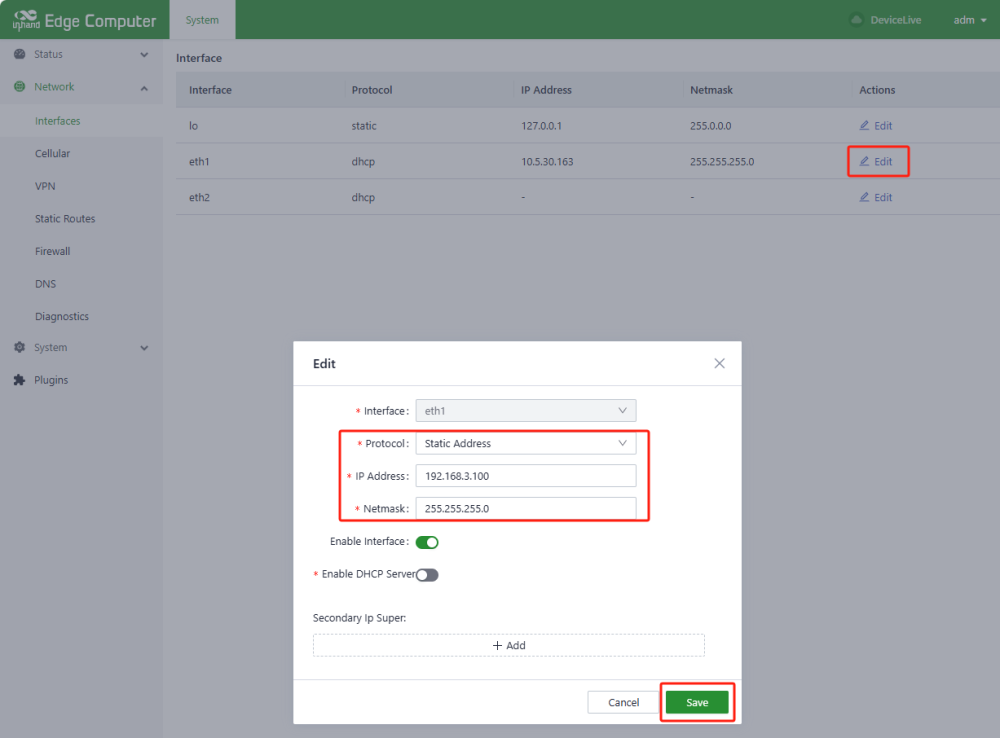Viewport: 1000px width, 738px height.
Task: Collapse the Network sidebar section
Action: click(x=144, y=88)
